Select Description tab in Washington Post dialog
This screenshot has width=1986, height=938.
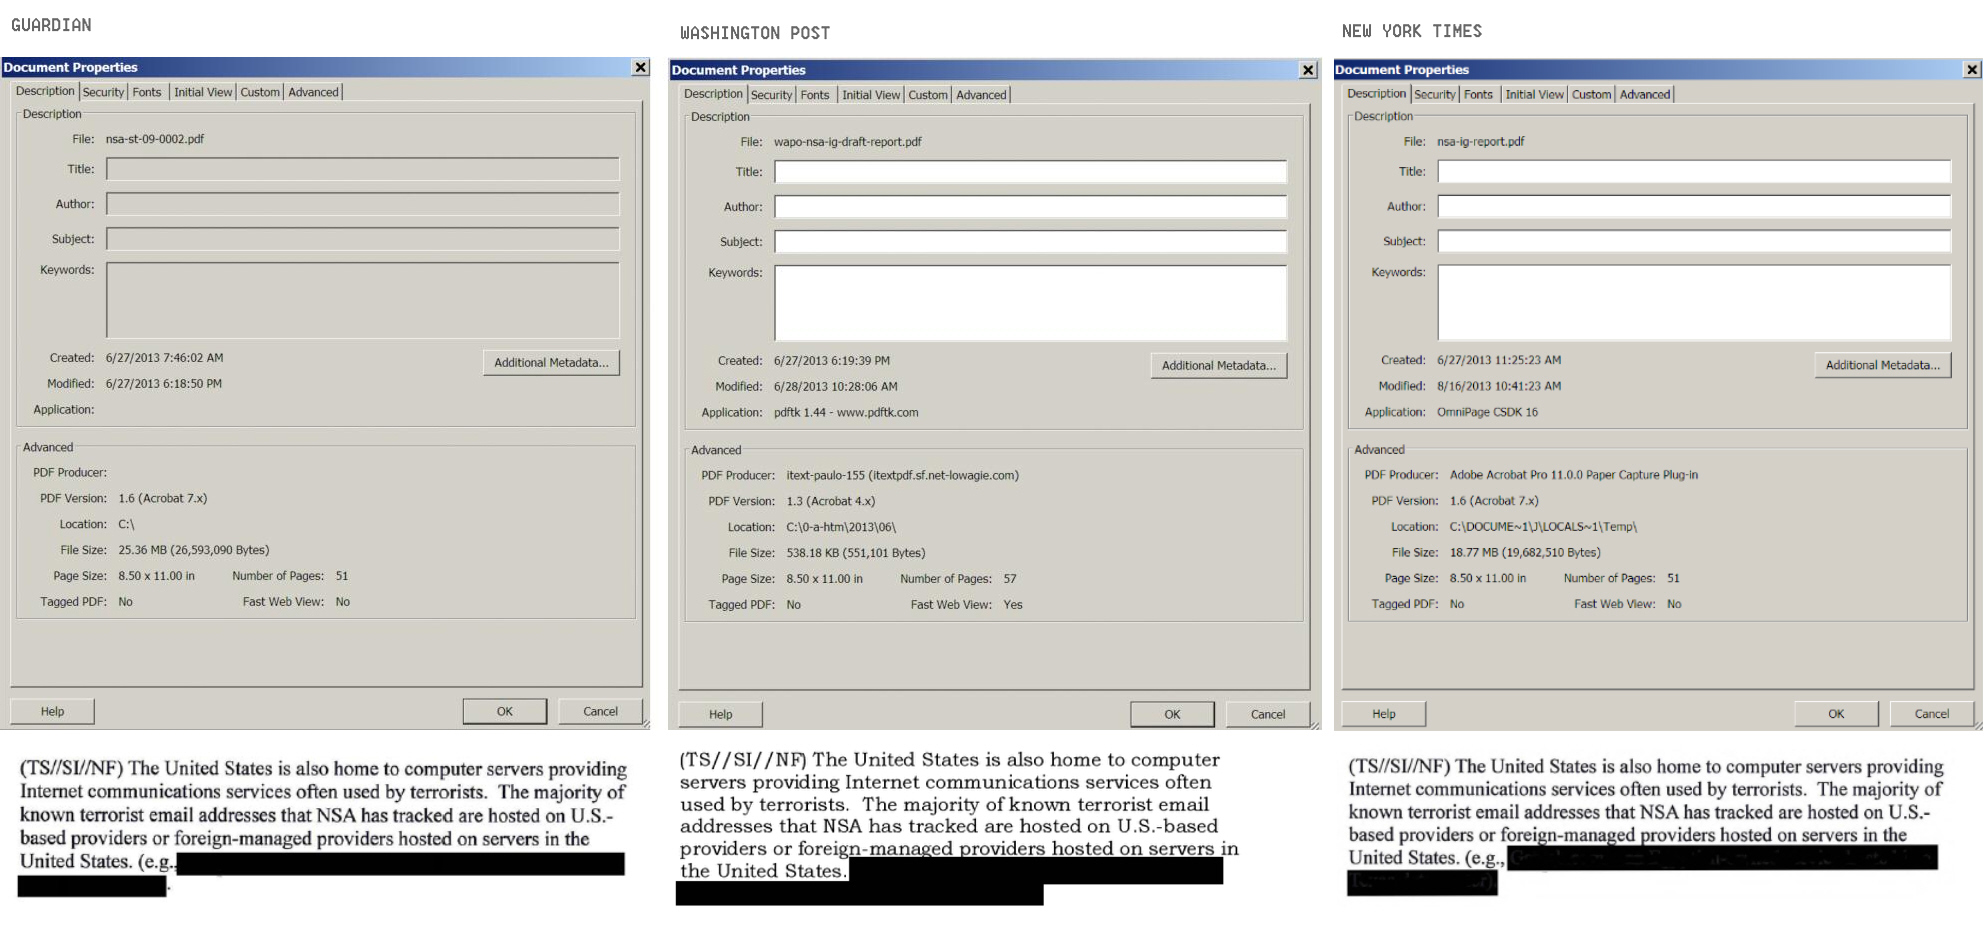[713, 94]
